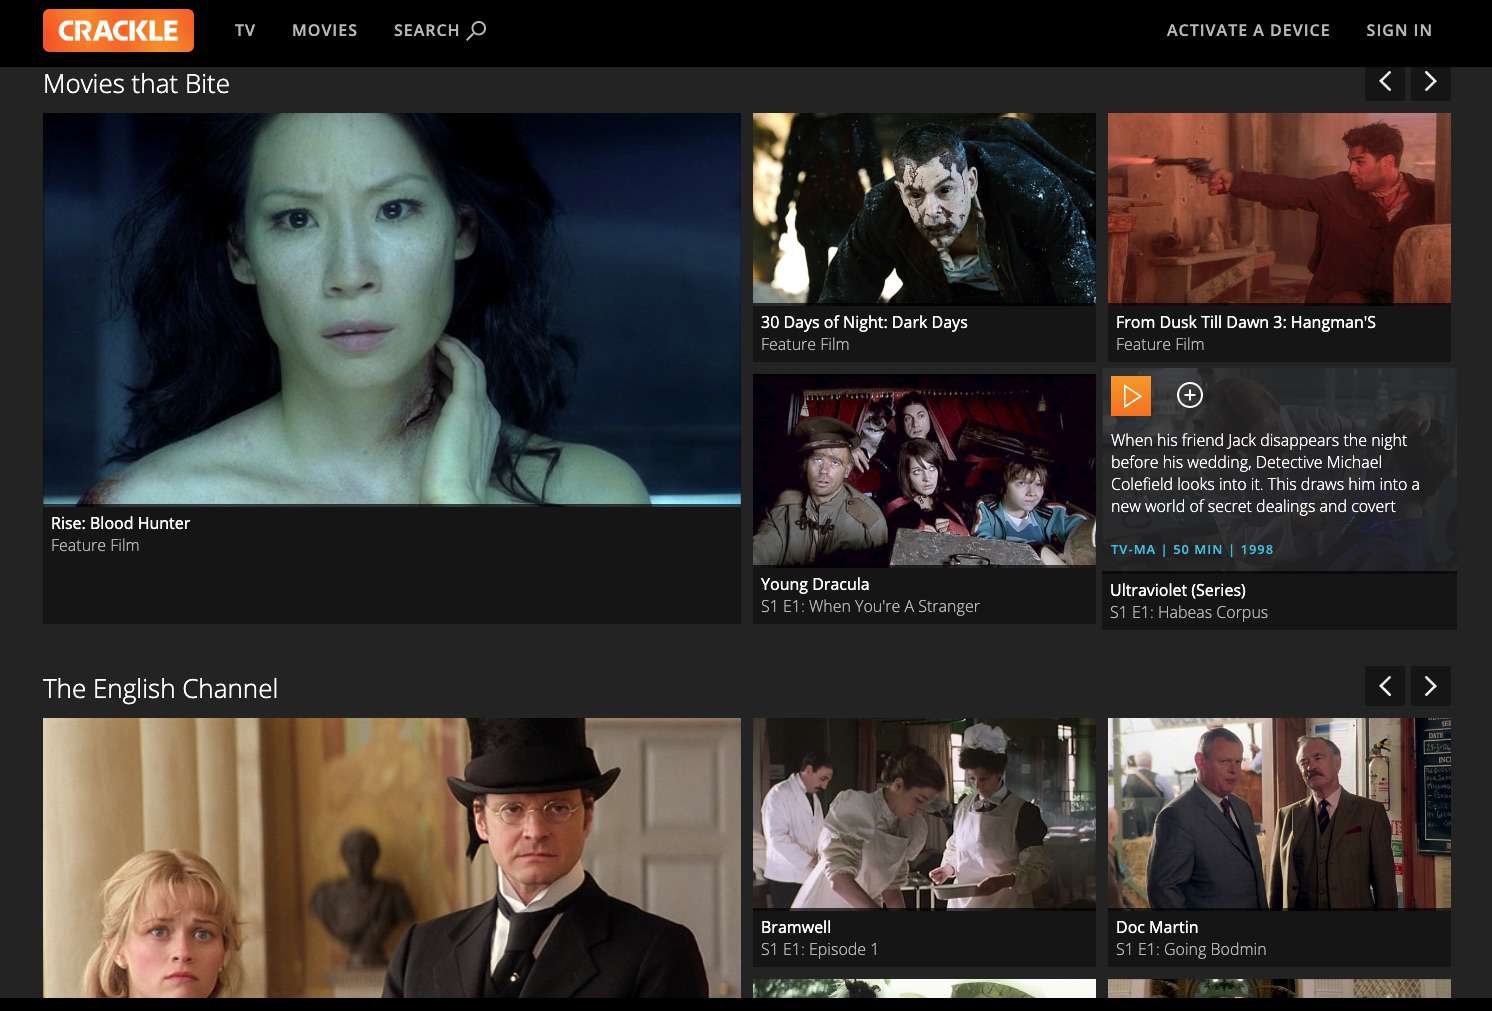Open the Doc Martin episode thumbnail

point(1279,813)
